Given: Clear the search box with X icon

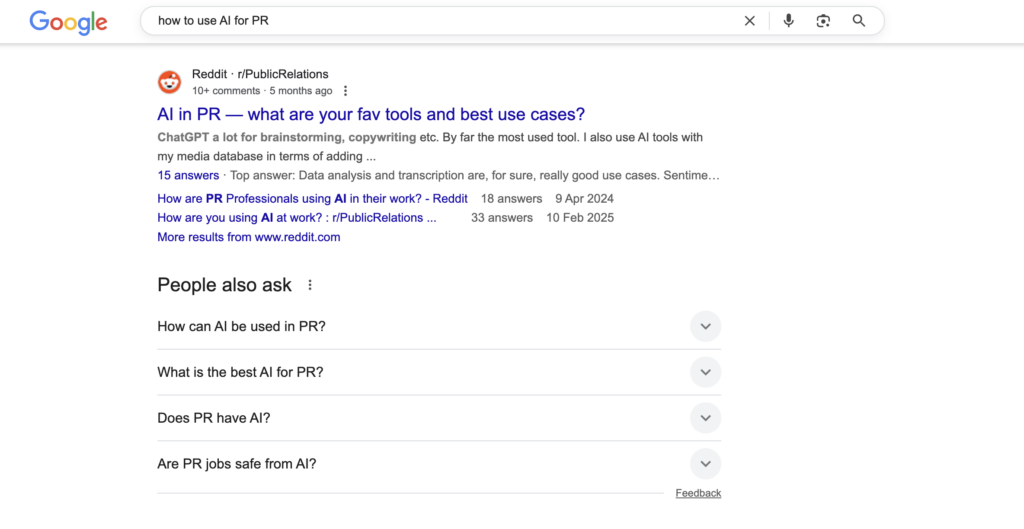Looking at the screenshot, I should tap(750, 21).
